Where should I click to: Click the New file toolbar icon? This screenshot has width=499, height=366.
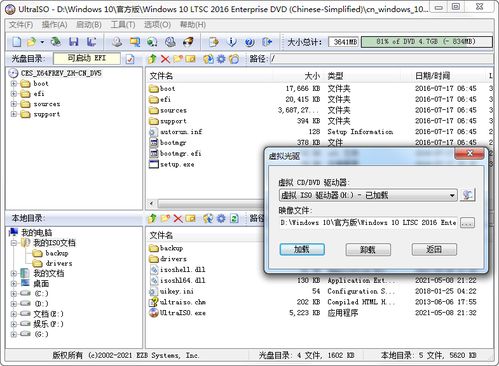(17, 42)
